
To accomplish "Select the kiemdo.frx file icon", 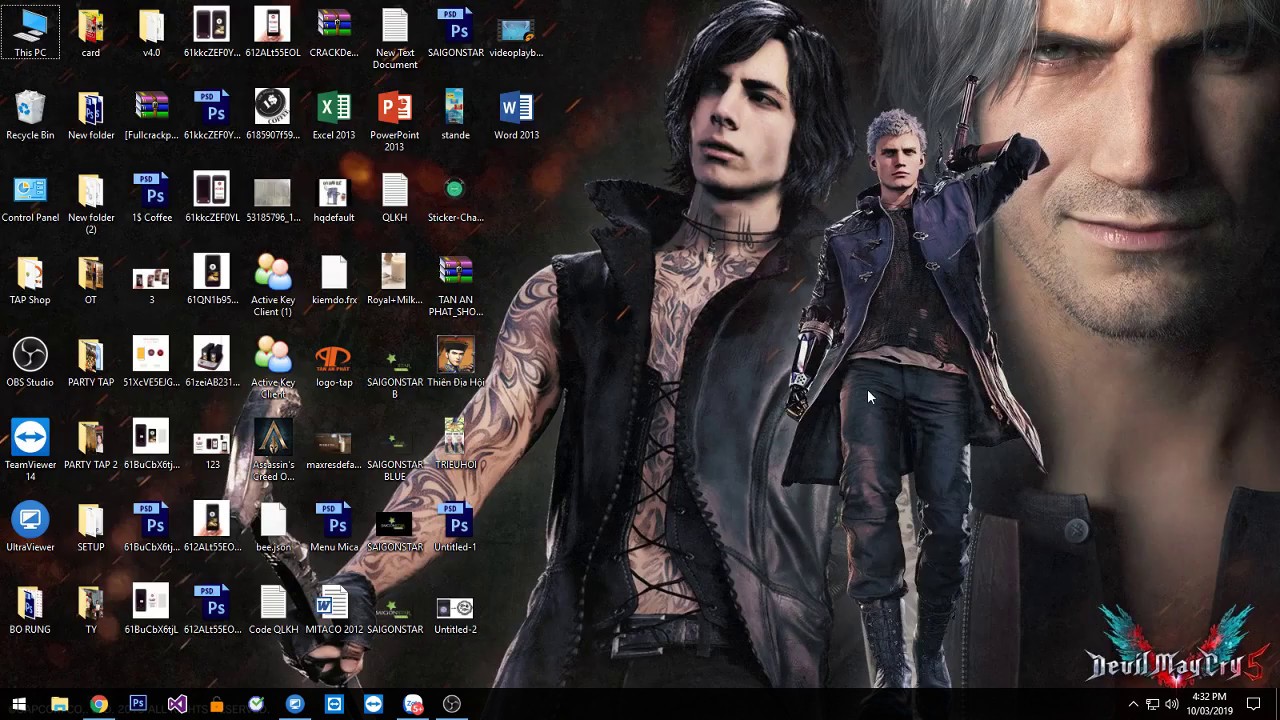I will [x=334, y=281].
